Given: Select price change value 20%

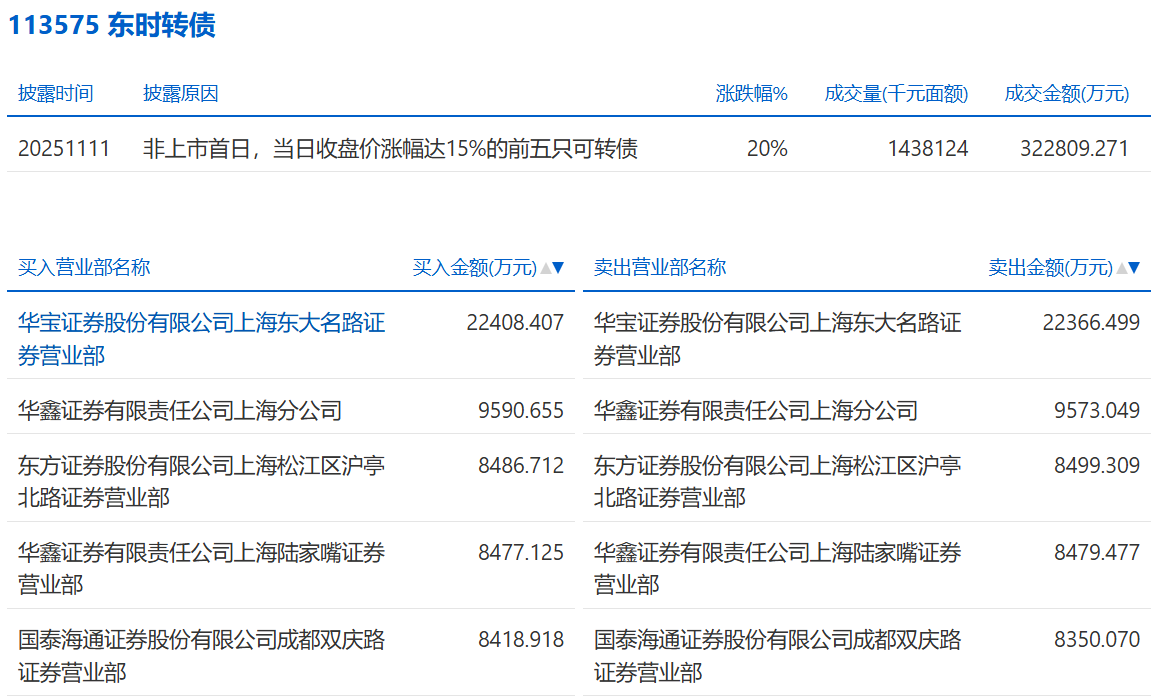Looking at the screenshot, I should pyautogui.click(x=767, y=149).
